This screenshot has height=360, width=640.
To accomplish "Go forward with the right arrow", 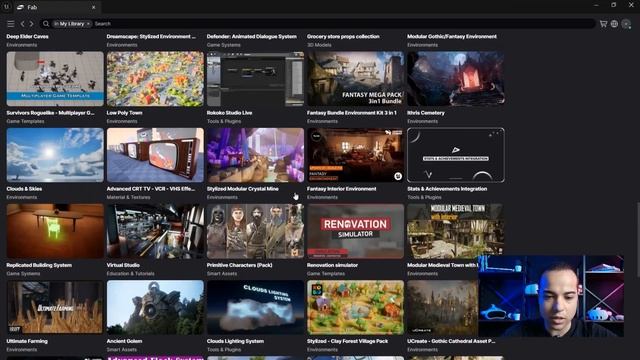I will tap(31, 24).
